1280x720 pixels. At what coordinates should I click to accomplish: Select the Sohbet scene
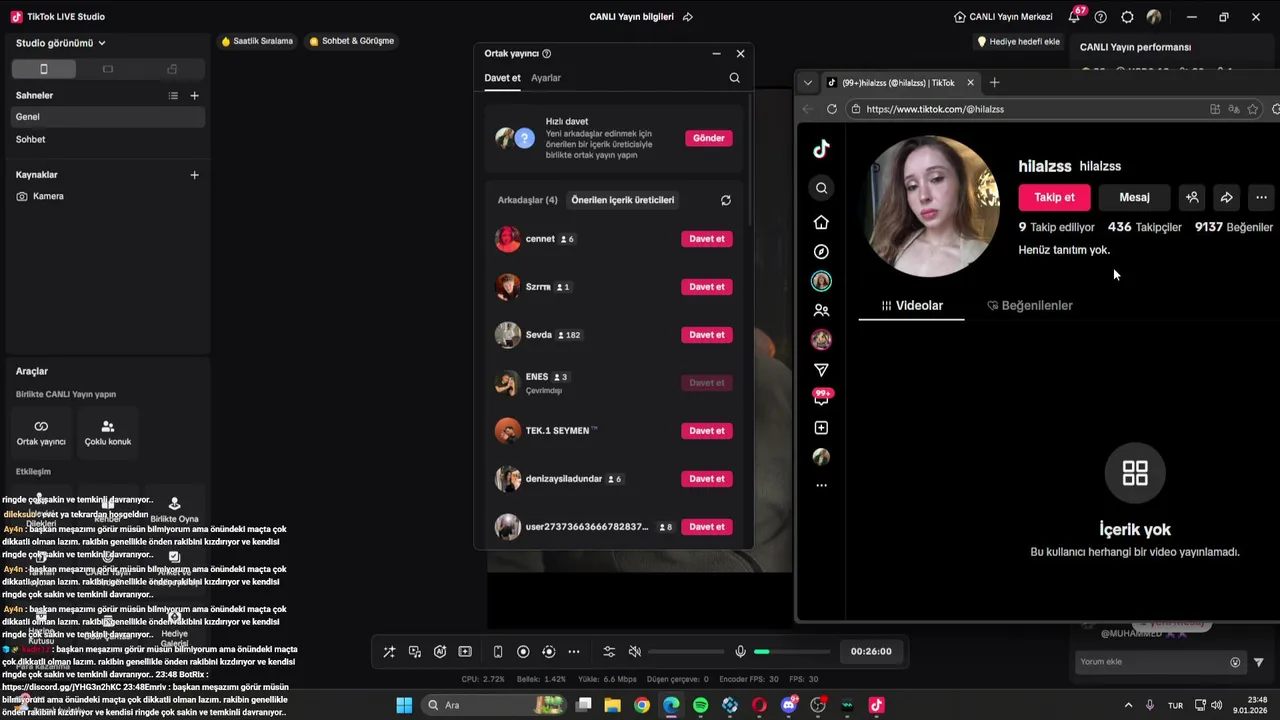(x=108, y=140)
